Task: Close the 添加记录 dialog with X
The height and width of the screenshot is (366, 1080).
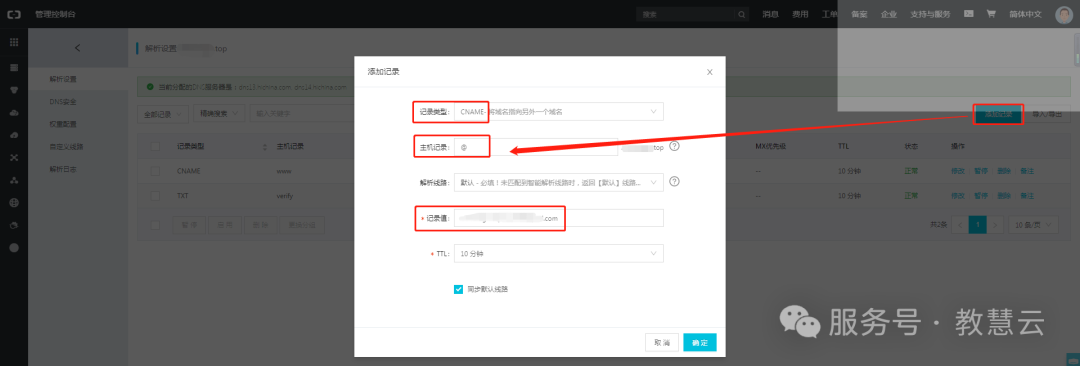Action: 709,72
